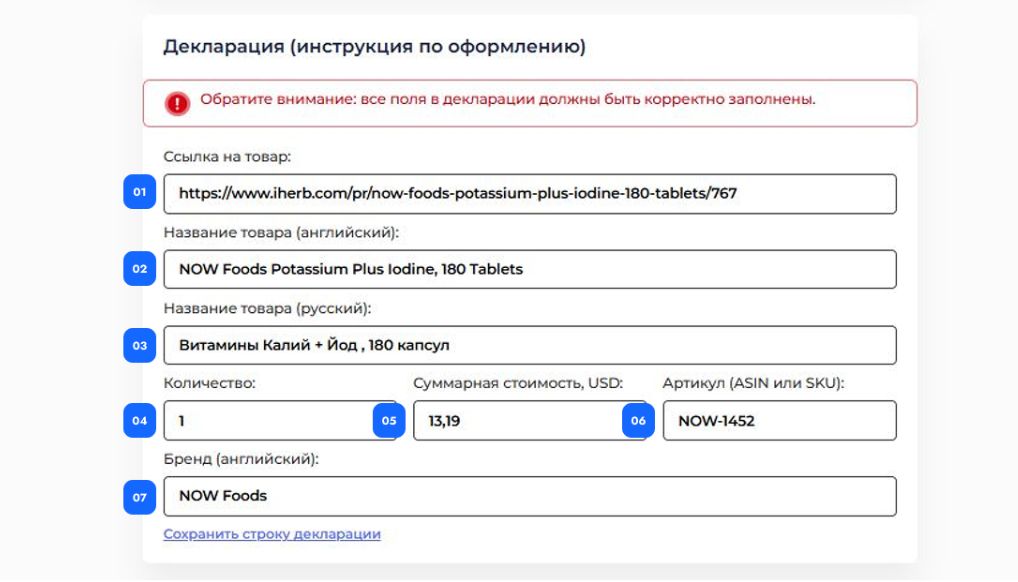Click the blue 04 step badge
The height and width of the screenshot is (582, 1018).
[140, 420]
